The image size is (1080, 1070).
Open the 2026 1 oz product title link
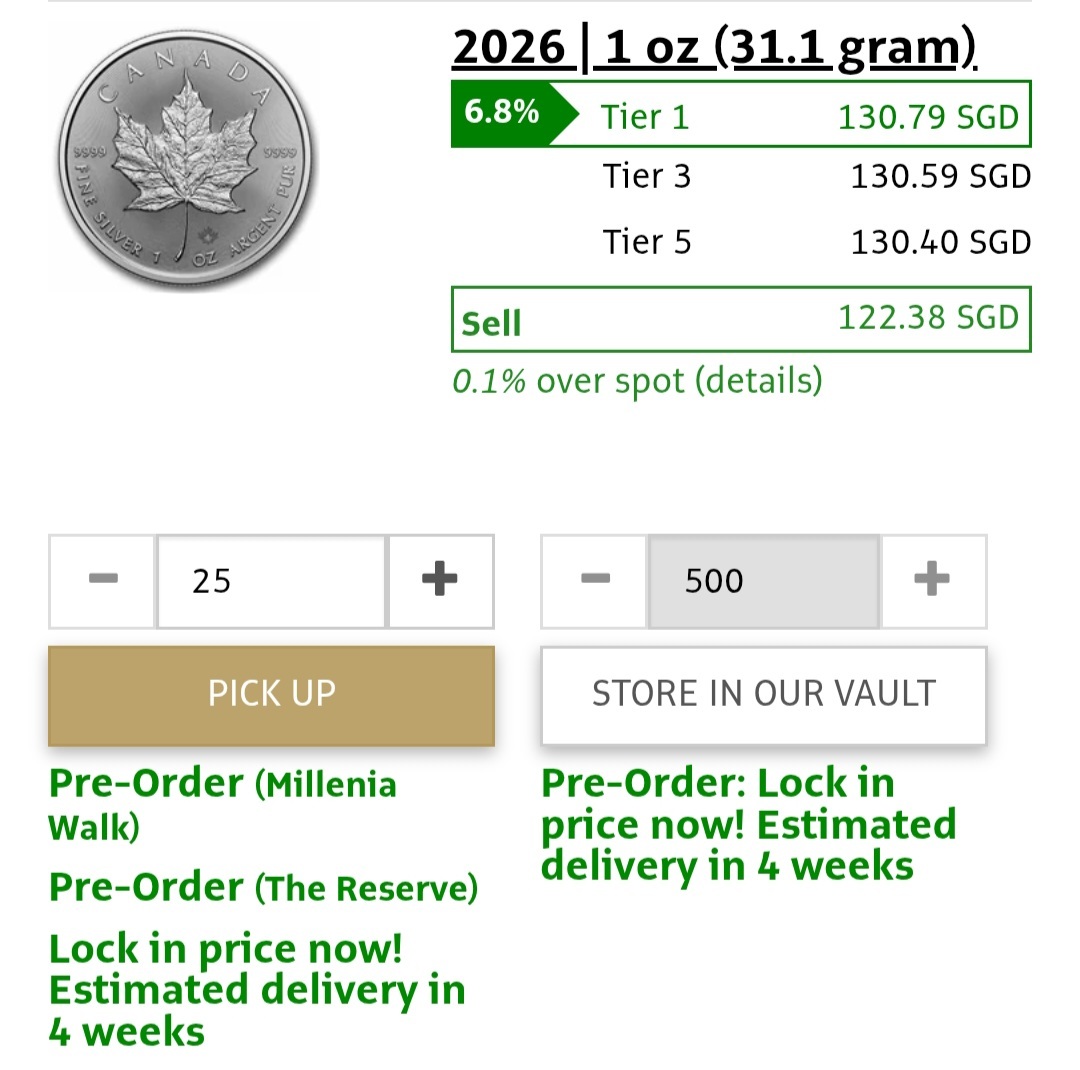coord(714,48)
